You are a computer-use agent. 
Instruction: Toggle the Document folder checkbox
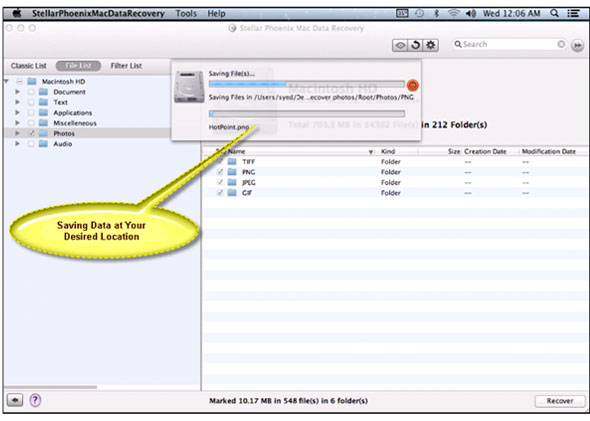click(31, 92)
